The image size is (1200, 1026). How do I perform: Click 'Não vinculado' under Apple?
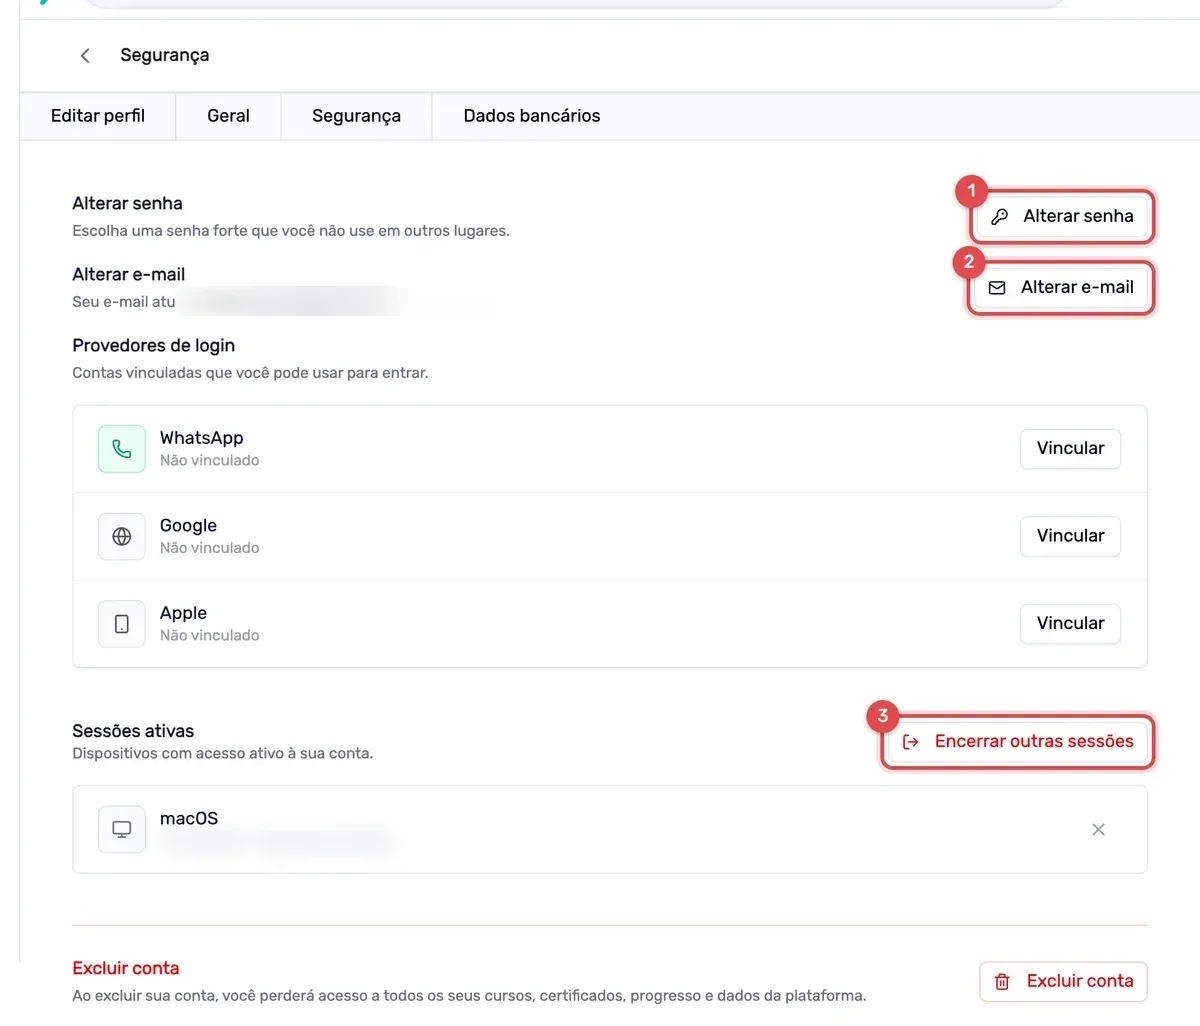pos(209,635)
